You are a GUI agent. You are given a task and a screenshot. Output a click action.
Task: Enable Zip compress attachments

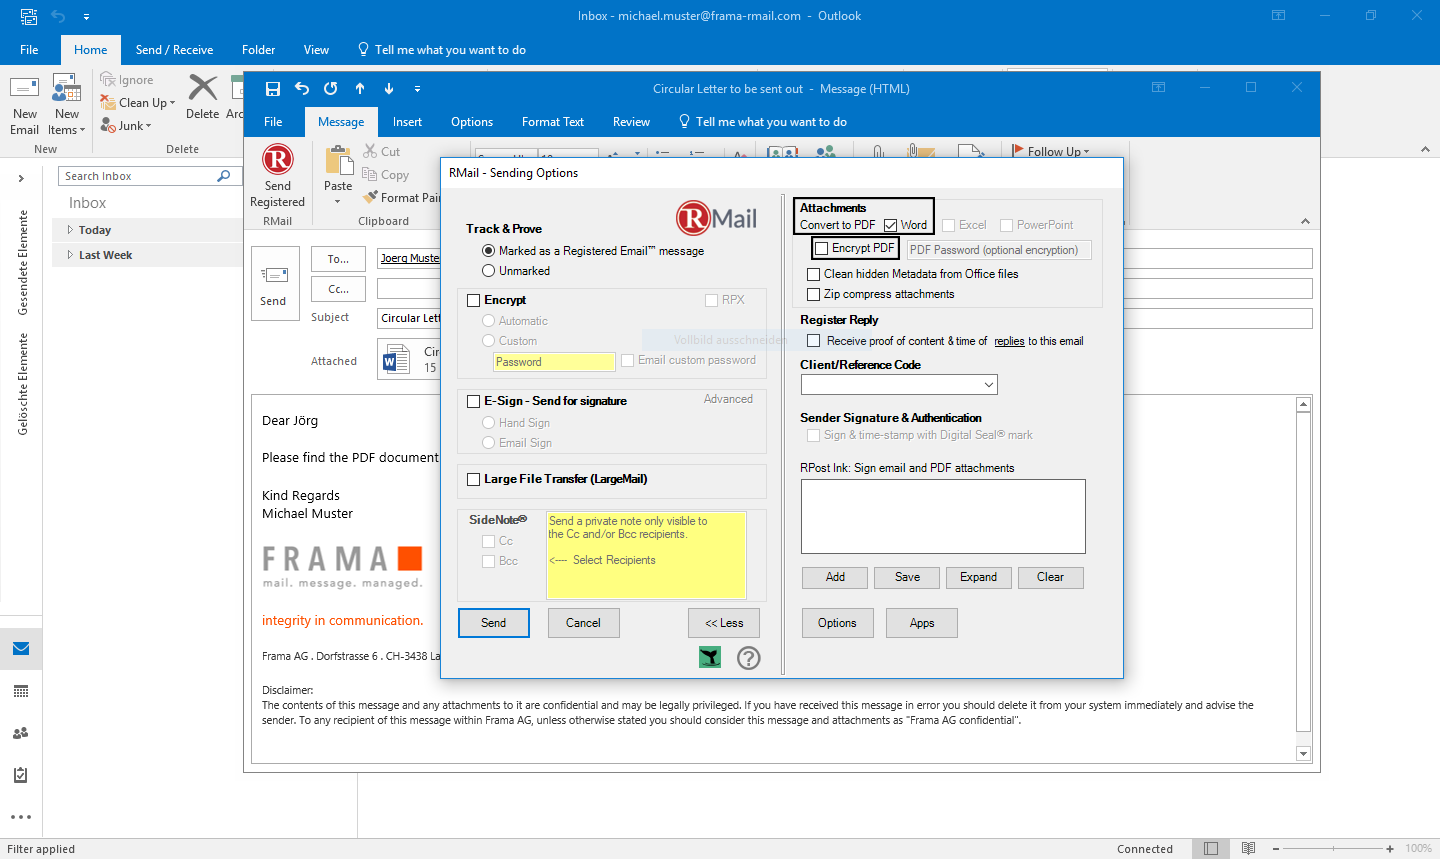[x=814, y=294]
